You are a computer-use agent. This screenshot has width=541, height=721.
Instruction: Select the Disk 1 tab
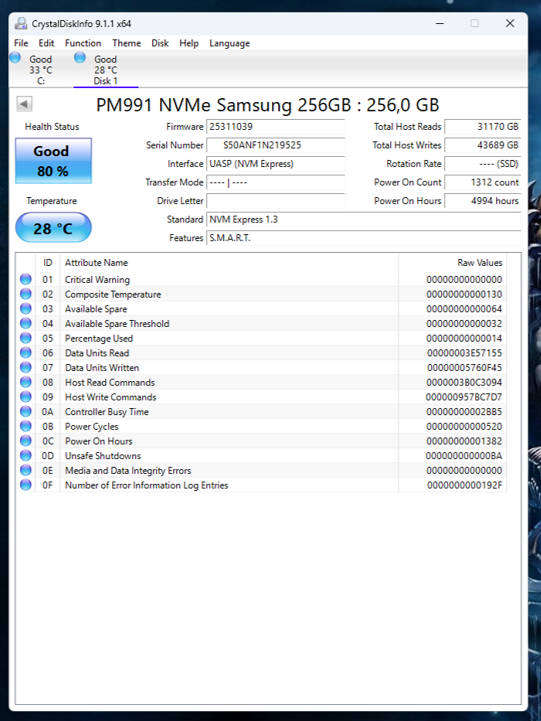pyautogui.click(x=106, y=69)
